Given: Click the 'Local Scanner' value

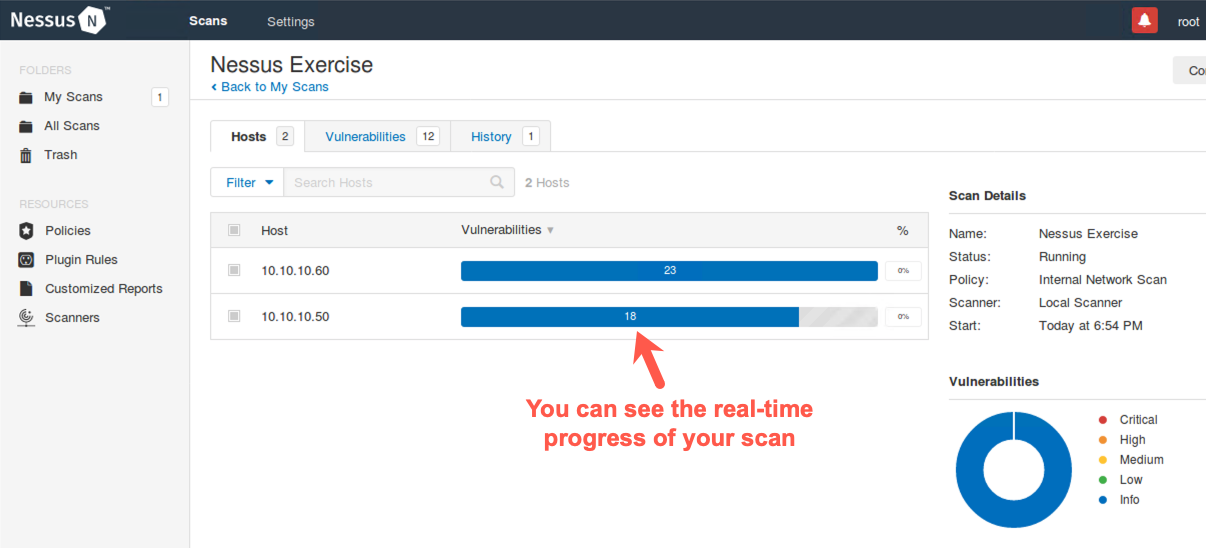Looking at the screenshot, I should point(1080,303).
